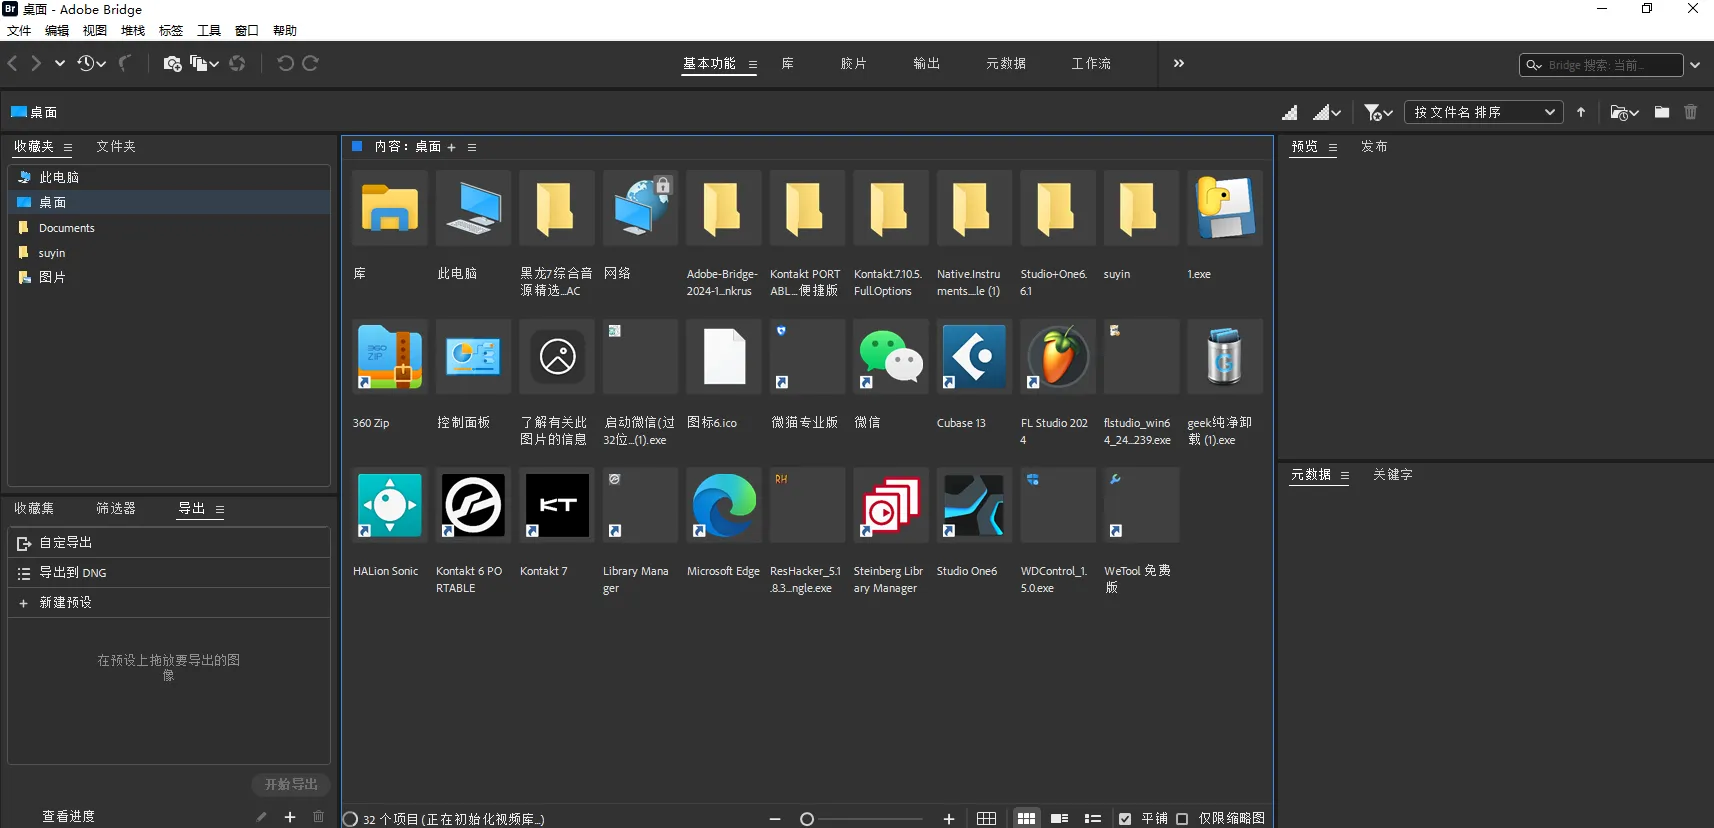The height and width of the screenshot is (828, 1714).
Task: Toggle ascending sort order arrow
Action: [x=1581, y=112]
